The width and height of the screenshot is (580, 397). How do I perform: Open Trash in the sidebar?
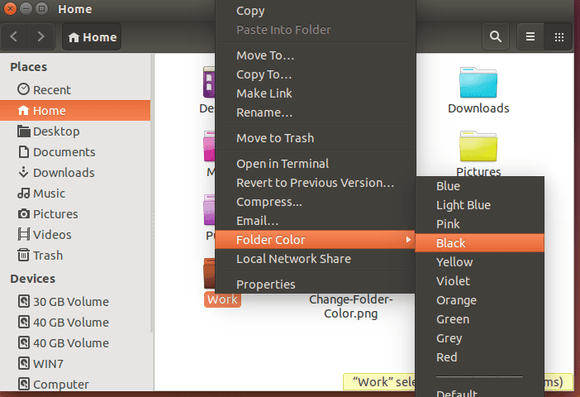(x=75, y=255)
